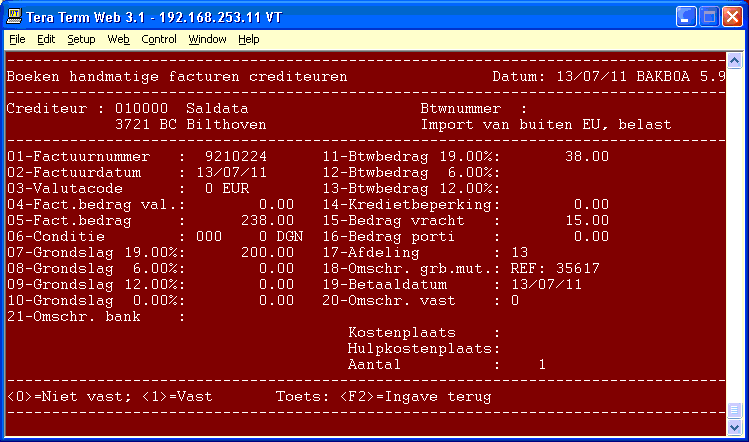Maximize the Tera Term window

tap(709, 16)
